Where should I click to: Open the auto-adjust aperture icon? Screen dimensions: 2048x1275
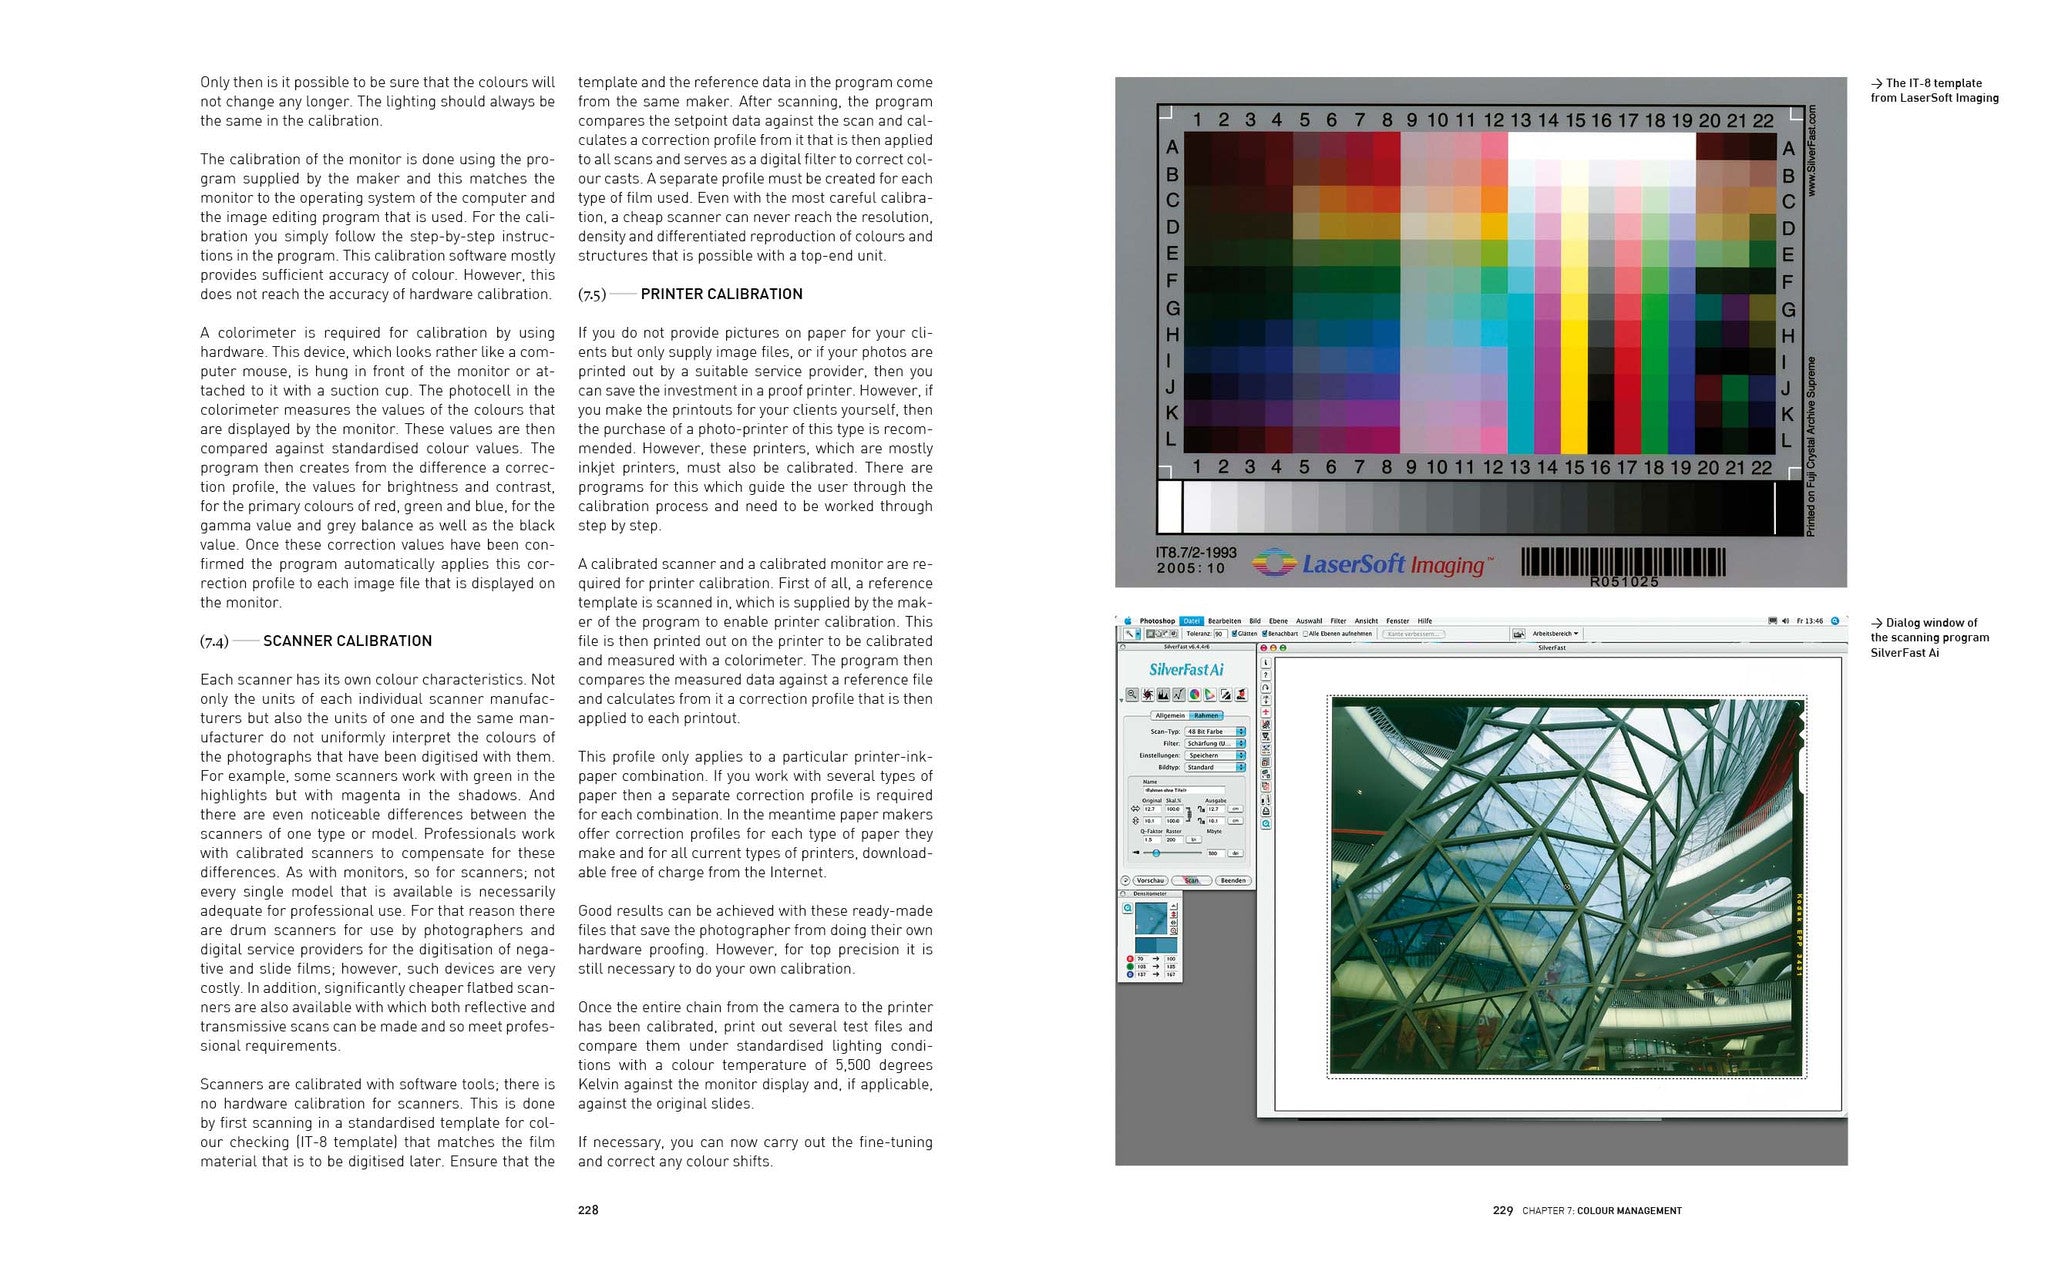[x=1148, y=694]
